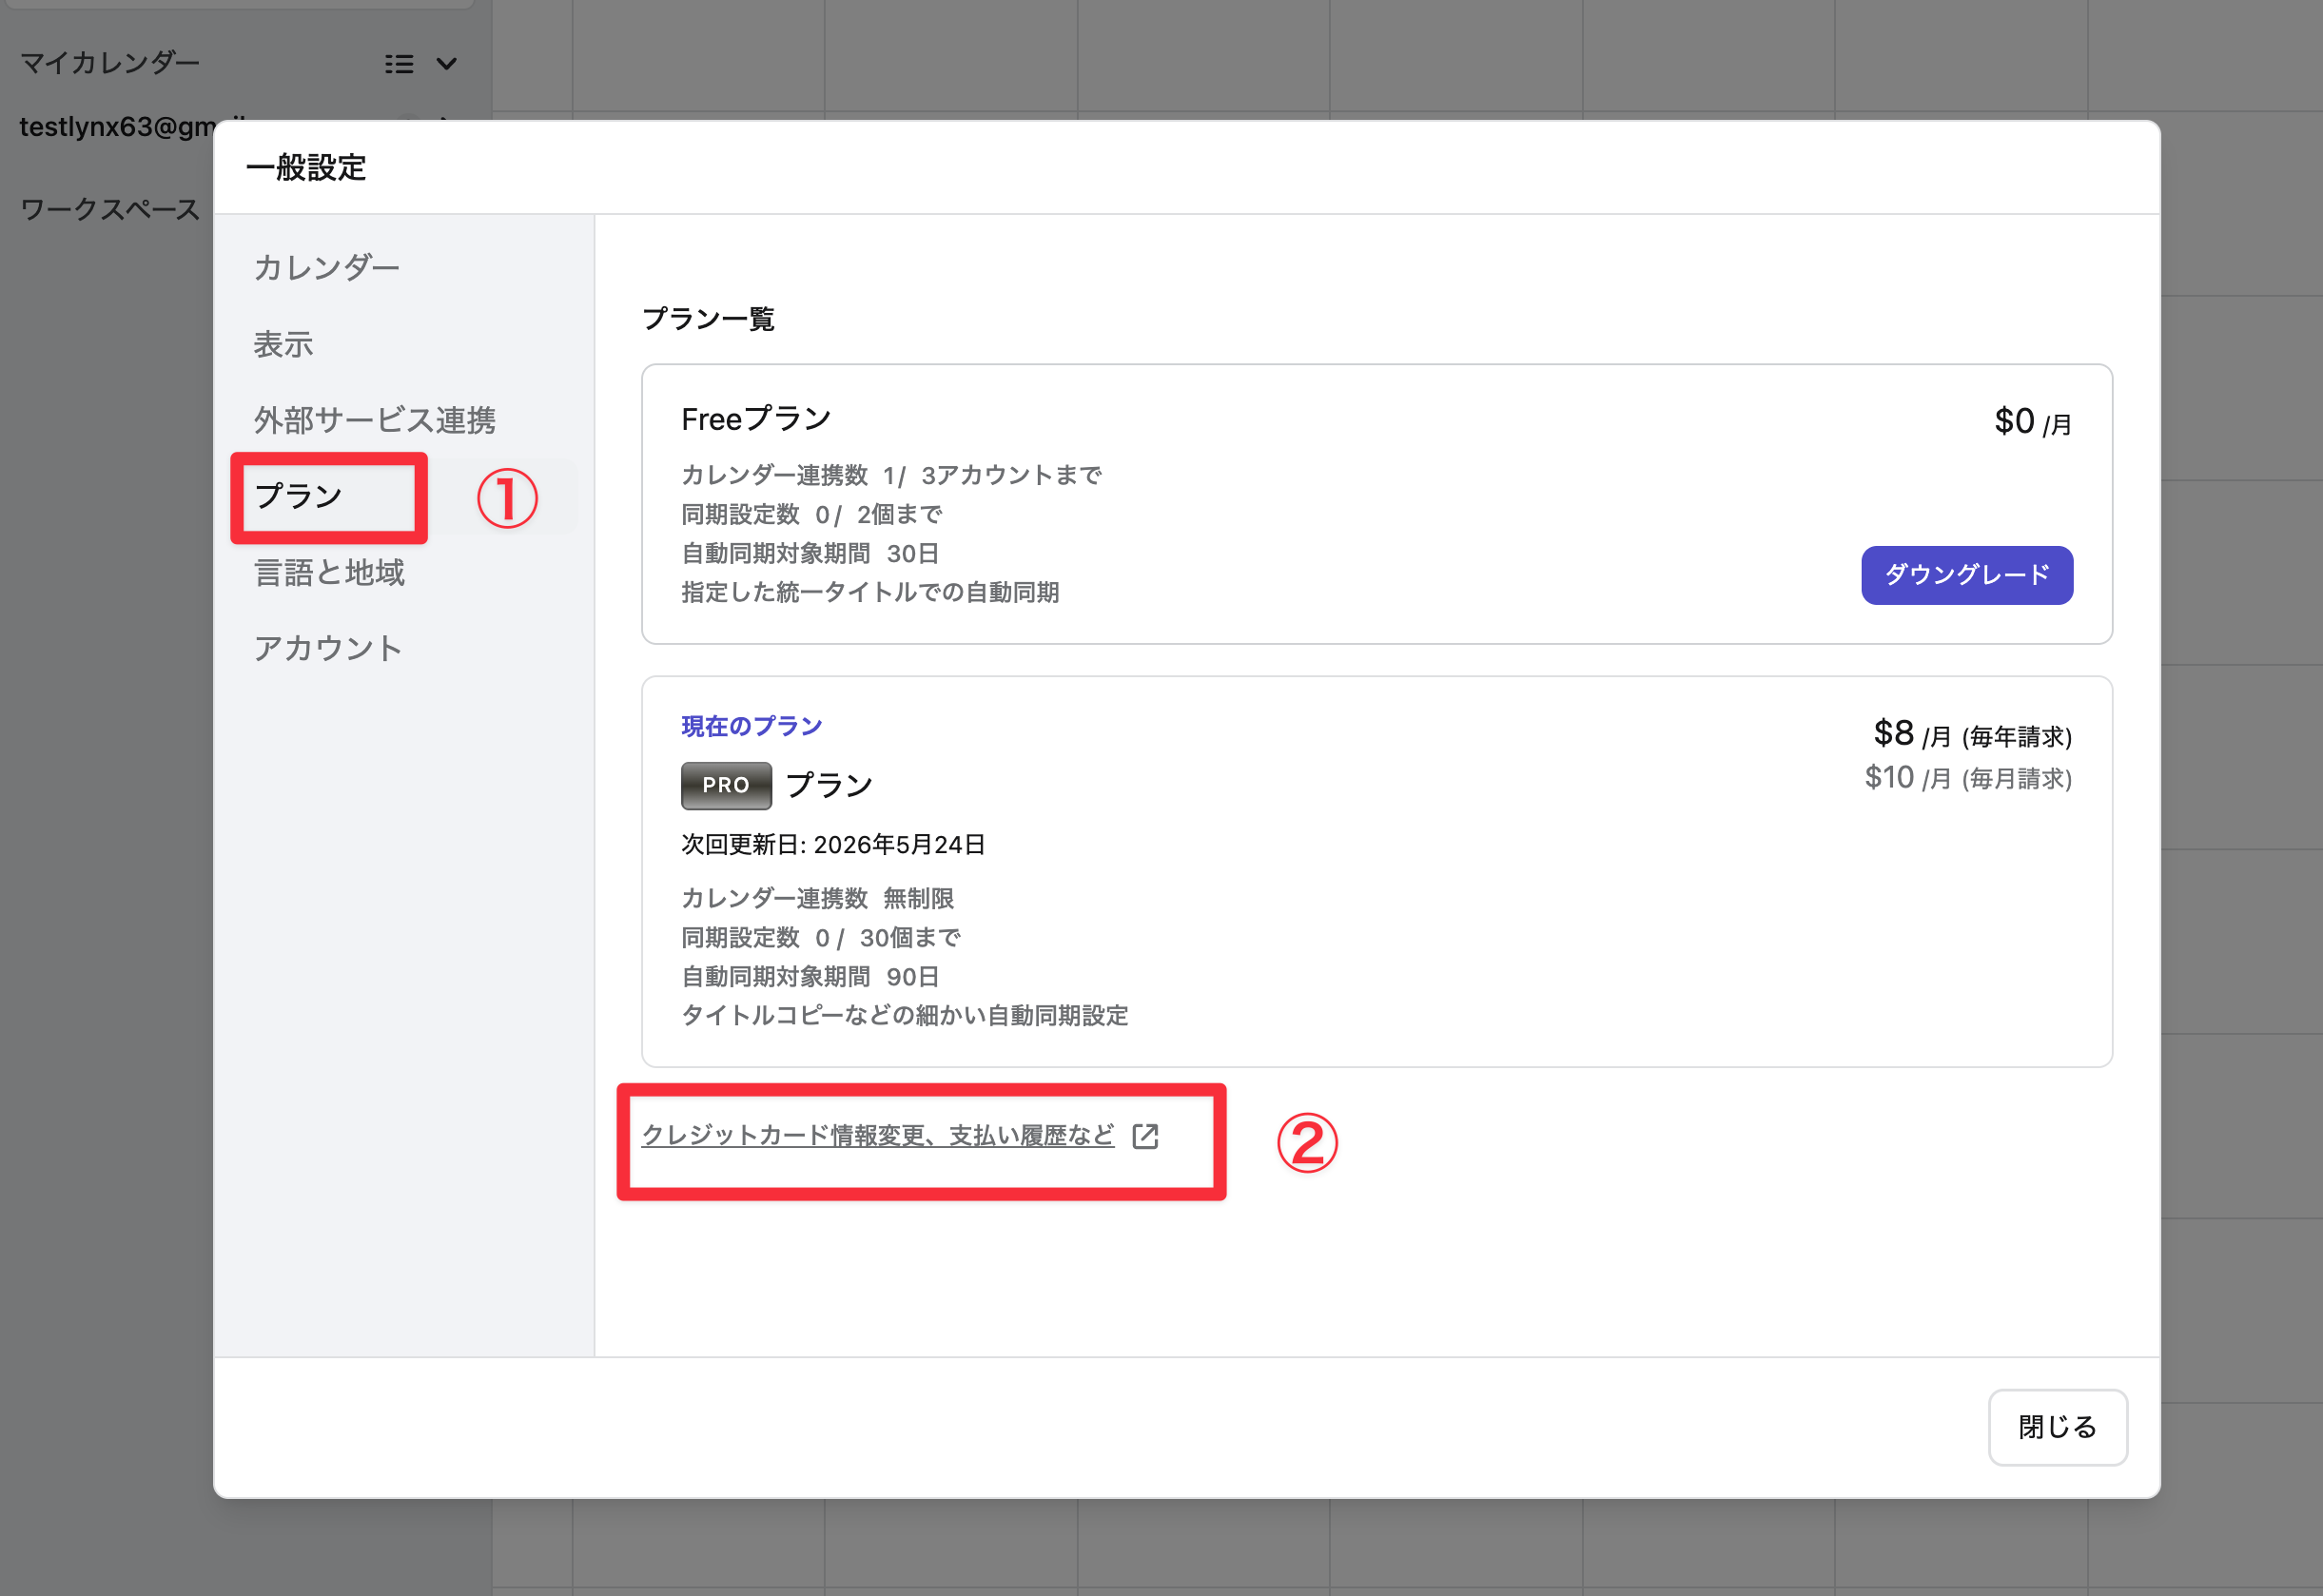2323x1596 pixels.
Task: Click the 次回更新日: 2026年5月24日 text
Action: (833, 845)
